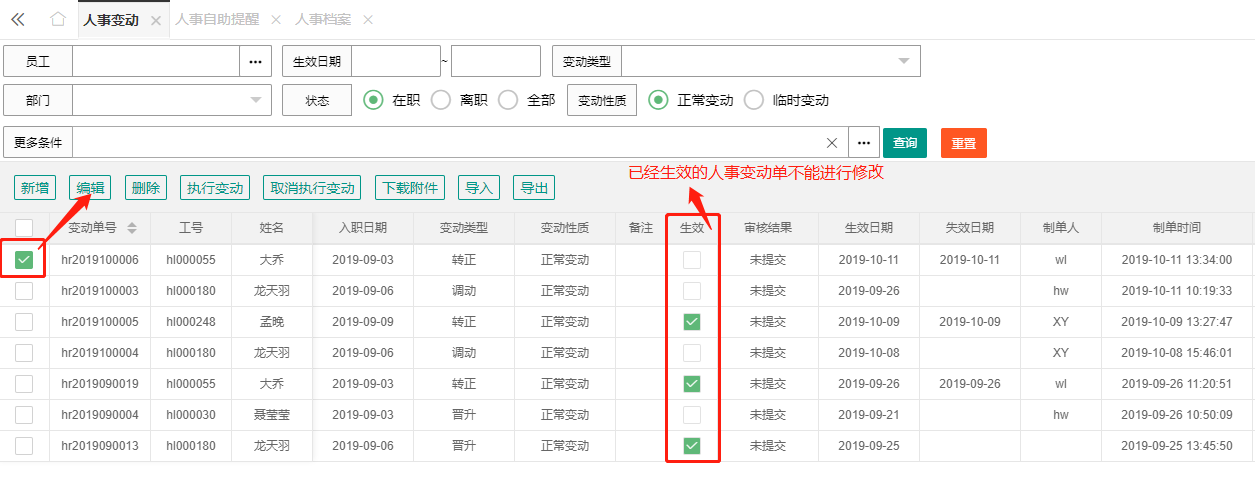This screenshot has height=486, width=1255.
Task: Collapse sidebar with double-chevron icon
Action: pos(17,19)
